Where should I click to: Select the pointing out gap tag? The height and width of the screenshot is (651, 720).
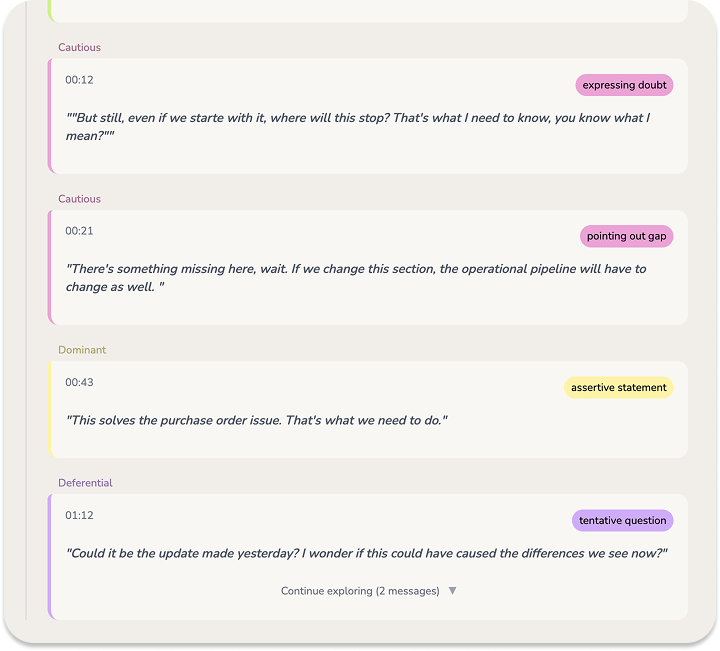[626, 236]
